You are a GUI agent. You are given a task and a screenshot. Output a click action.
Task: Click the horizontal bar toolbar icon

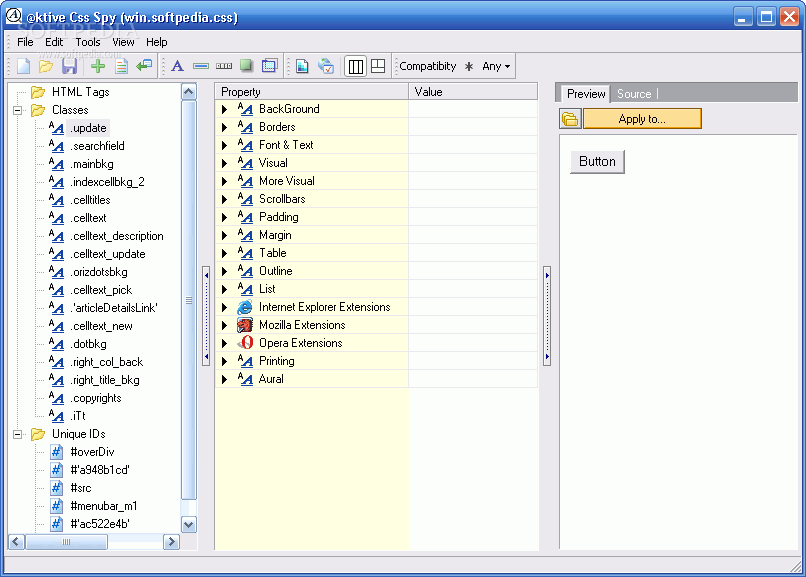tap(200, 66)
